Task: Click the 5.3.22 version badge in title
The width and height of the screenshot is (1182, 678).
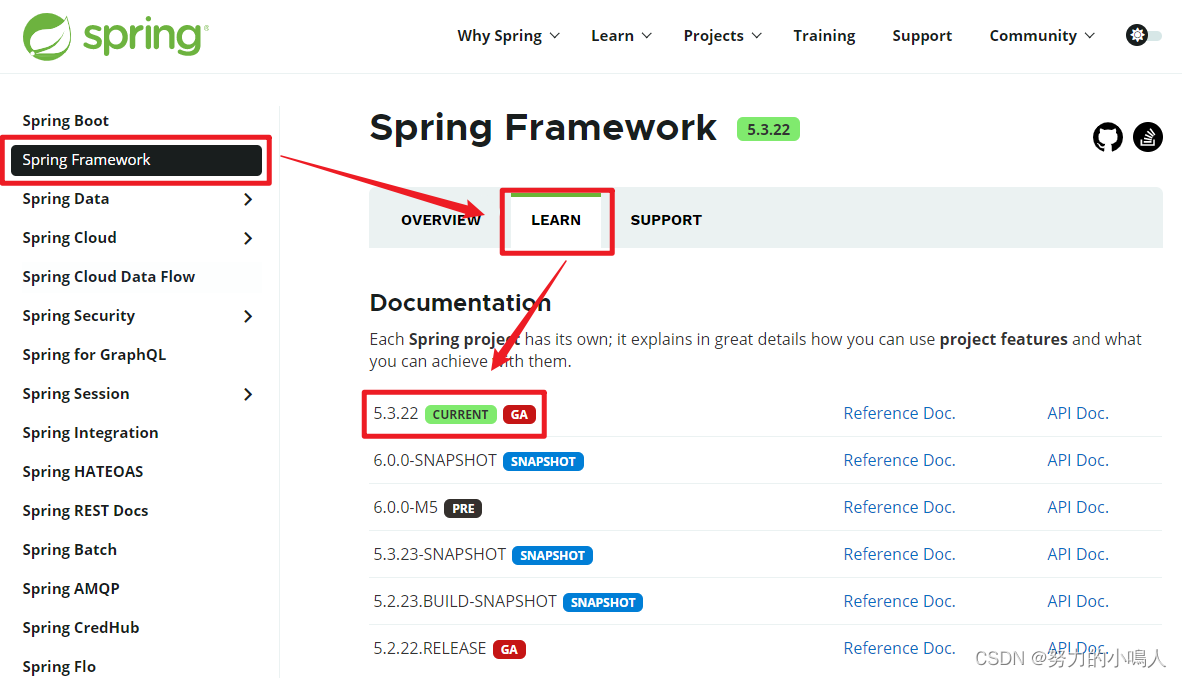Action: 768,130
